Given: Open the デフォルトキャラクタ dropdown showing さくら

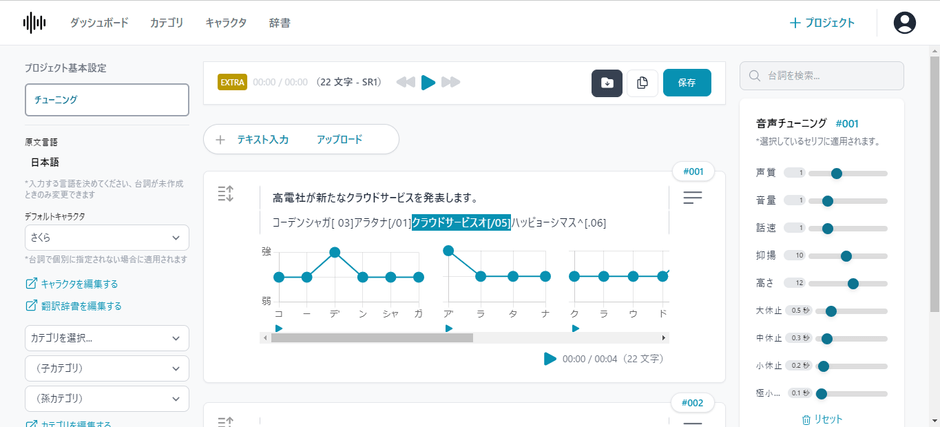Looking at the screenshot, I should pos(107,238).
